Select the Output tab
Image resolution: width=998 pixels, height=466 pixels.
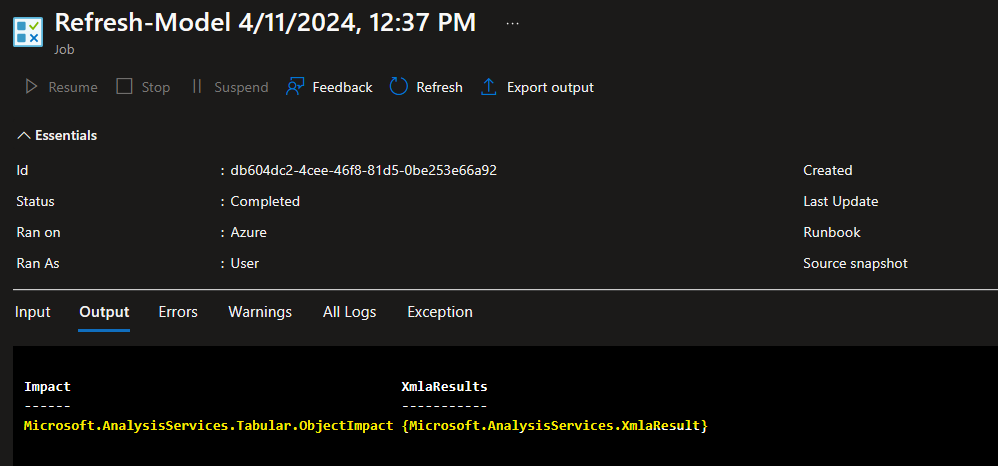pos(104,312)
